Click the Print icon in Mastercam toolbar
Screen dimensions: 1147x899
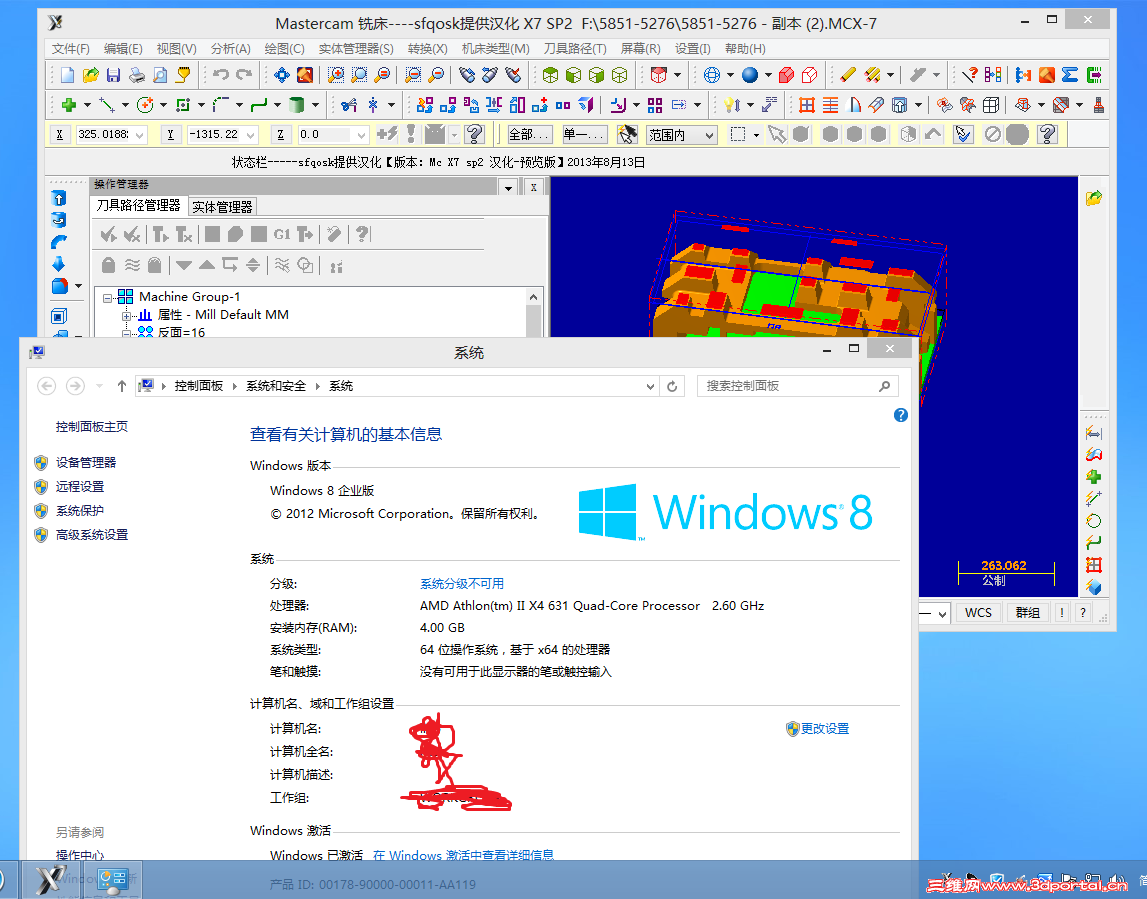(137, 75)
